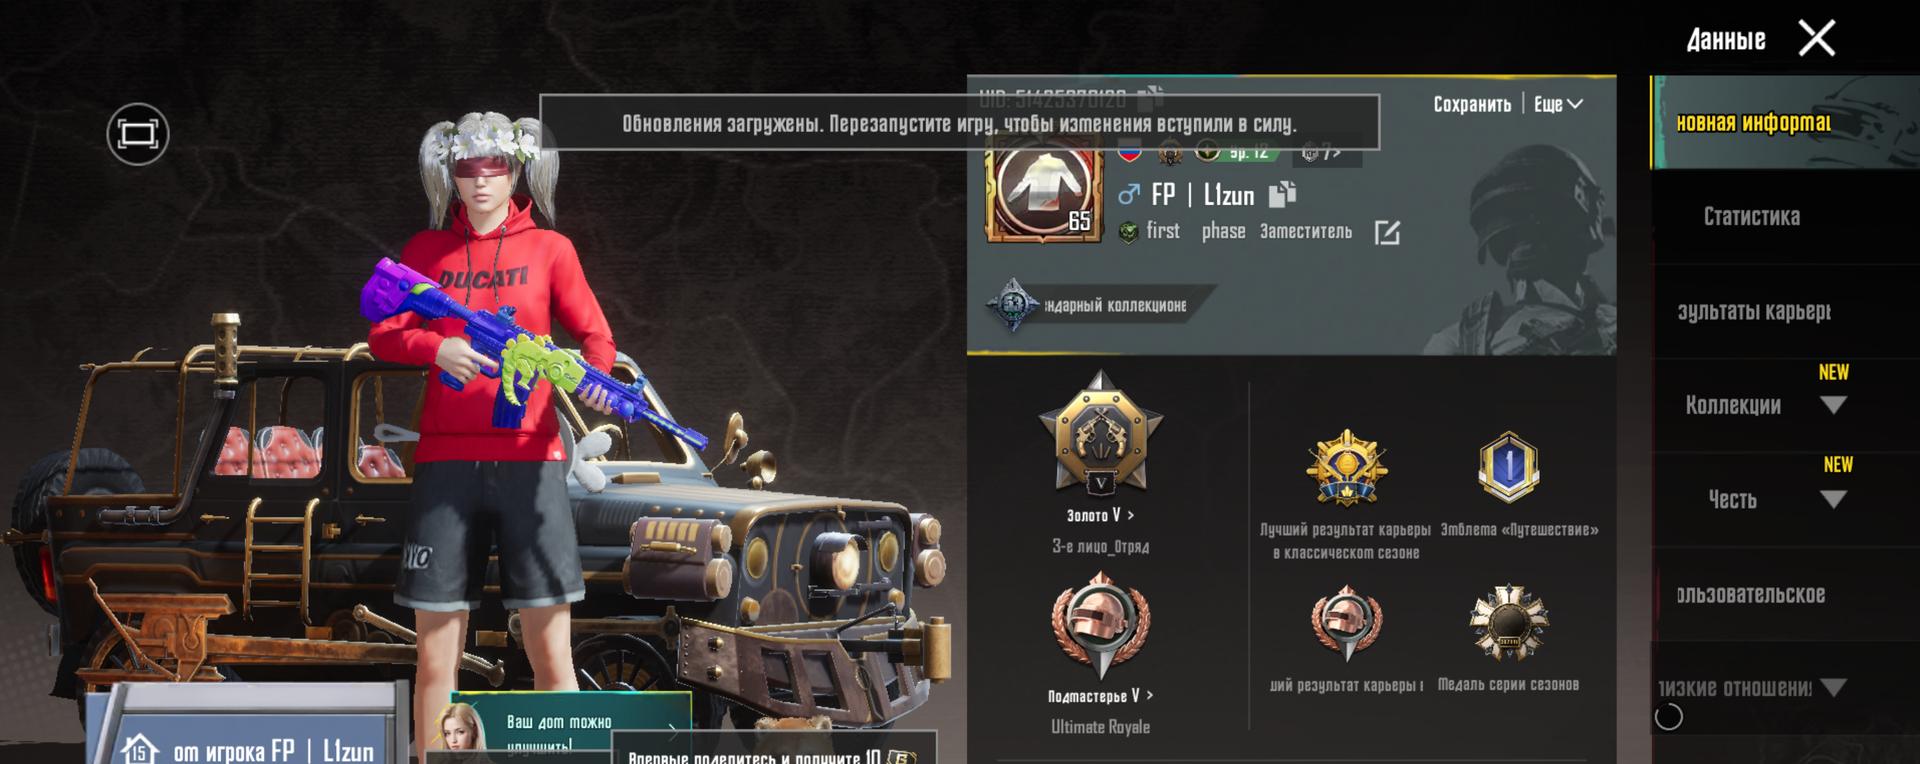Open the legendary collector badge banner
This screenshot has width=1920, height=764.
[x=1100, y=305]
